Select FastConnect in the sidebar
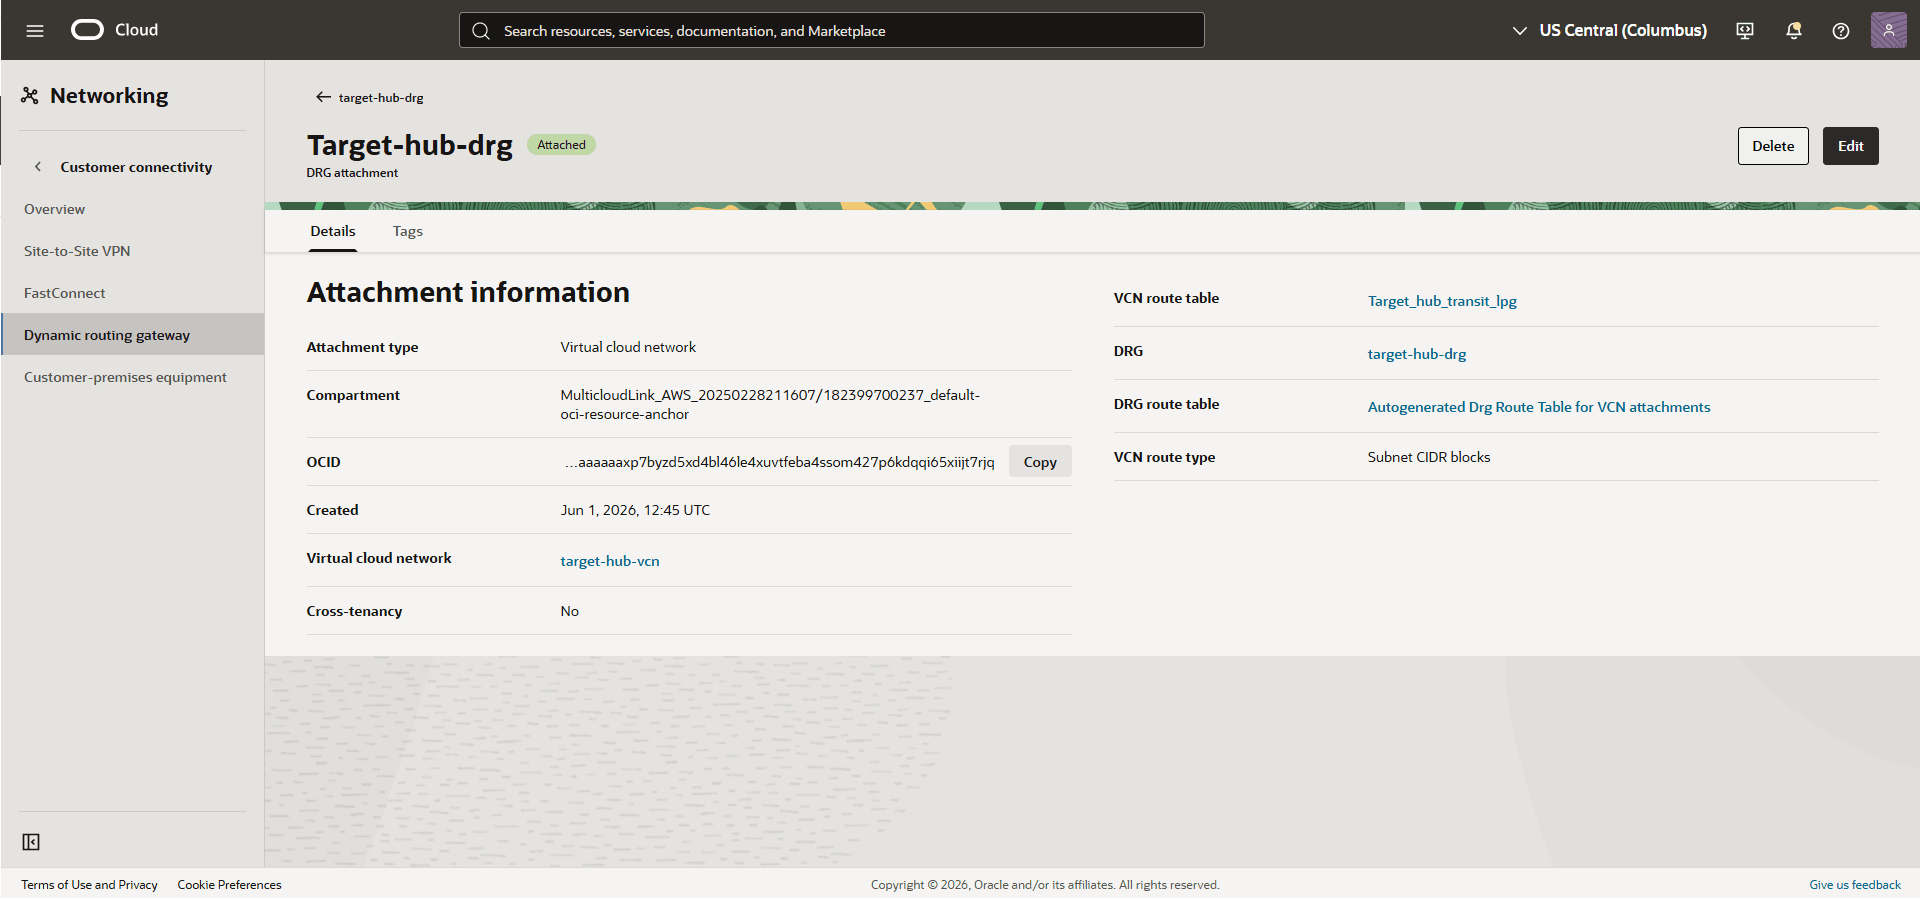 [x=132, y=293]
